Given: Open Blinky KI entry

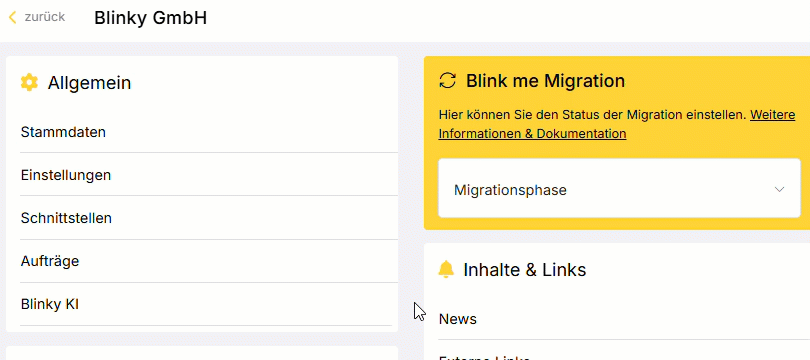Looking at the screenshot, I should pos(206,305).
